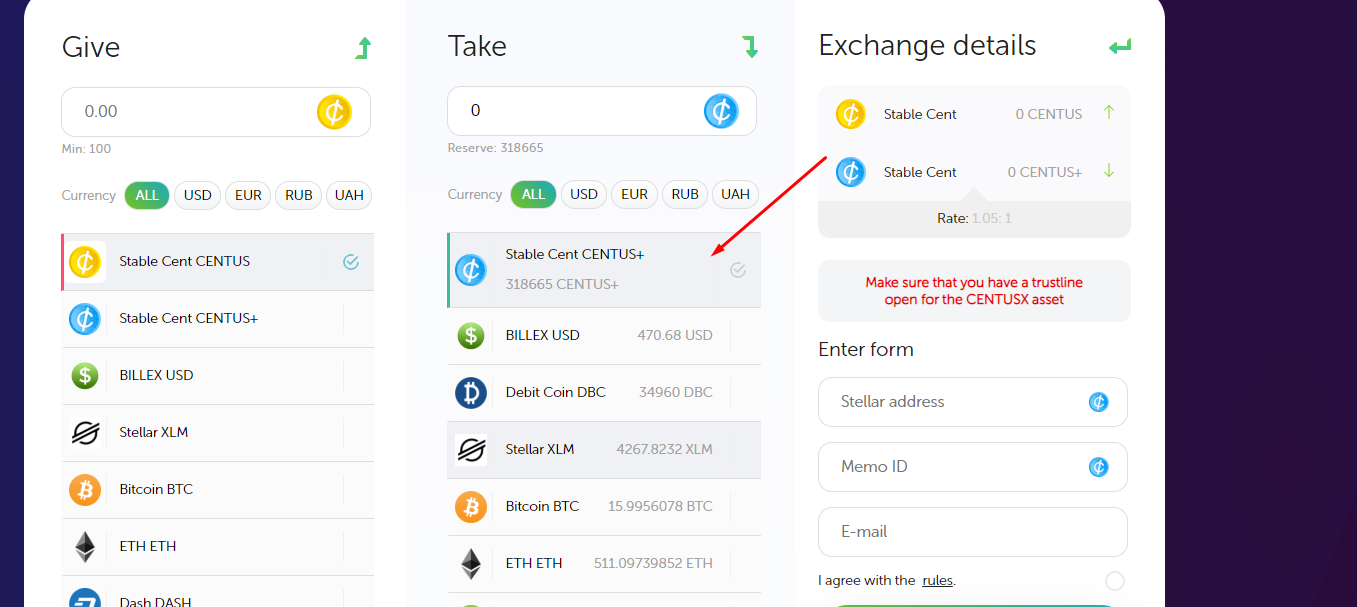Click blue coin icon in Exchange details summary
1357x607 pixels.
pos(850,172)
